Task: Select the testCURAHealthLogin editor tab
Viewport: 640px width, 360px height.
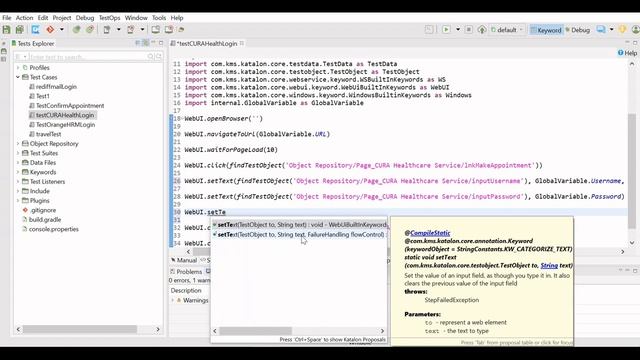Action: 207,43
